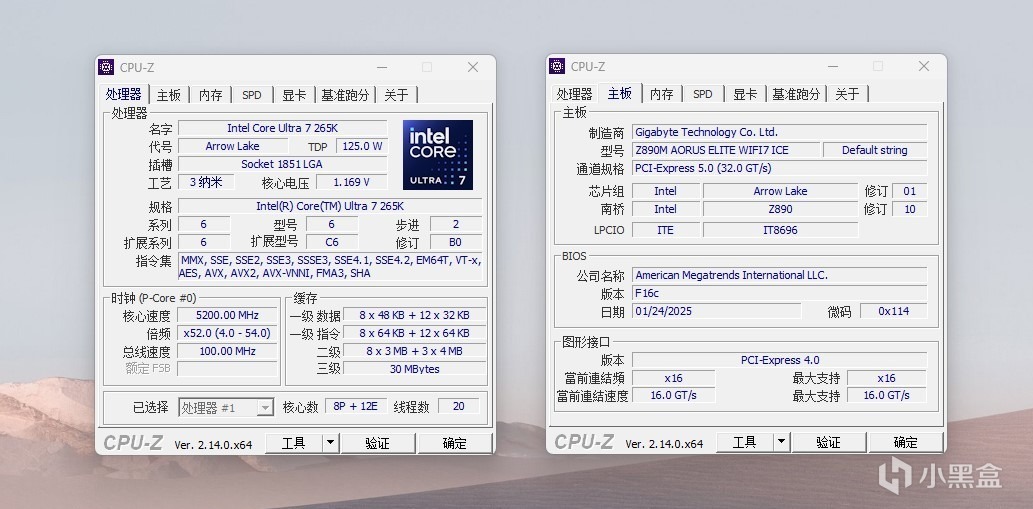The image size is (1033, 509).
Task: Open SPD tab in right window
Action: 703,94
